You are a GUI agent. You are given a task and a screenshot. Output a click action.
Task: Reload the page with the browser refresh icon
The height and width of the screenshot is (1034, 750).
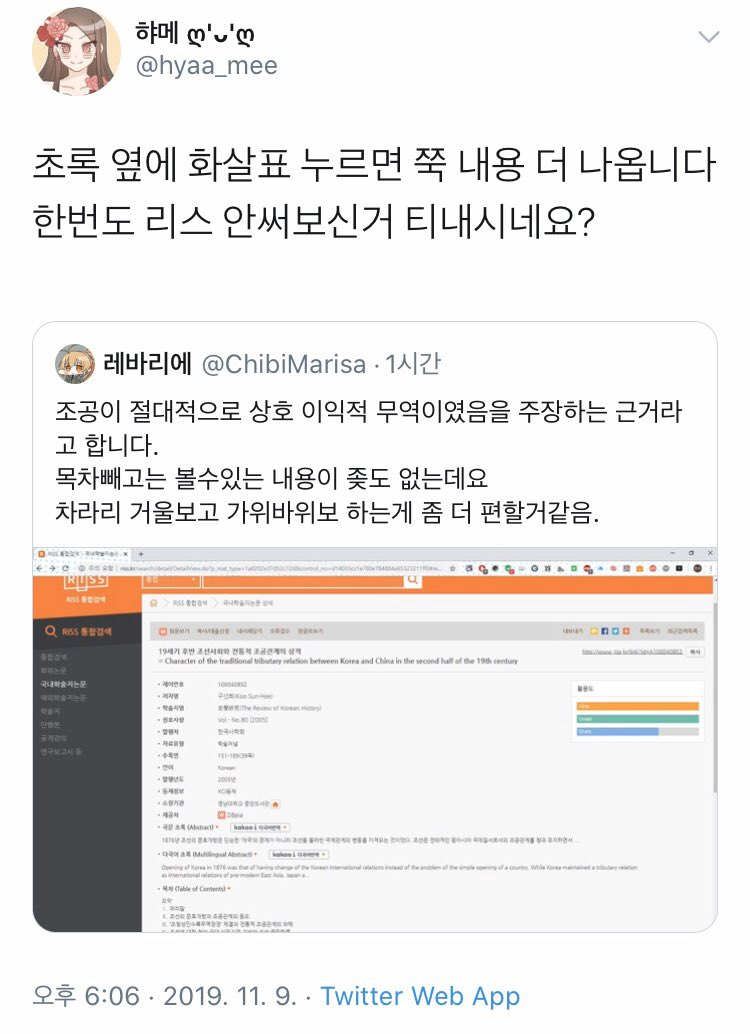click(x=65, y=568)
